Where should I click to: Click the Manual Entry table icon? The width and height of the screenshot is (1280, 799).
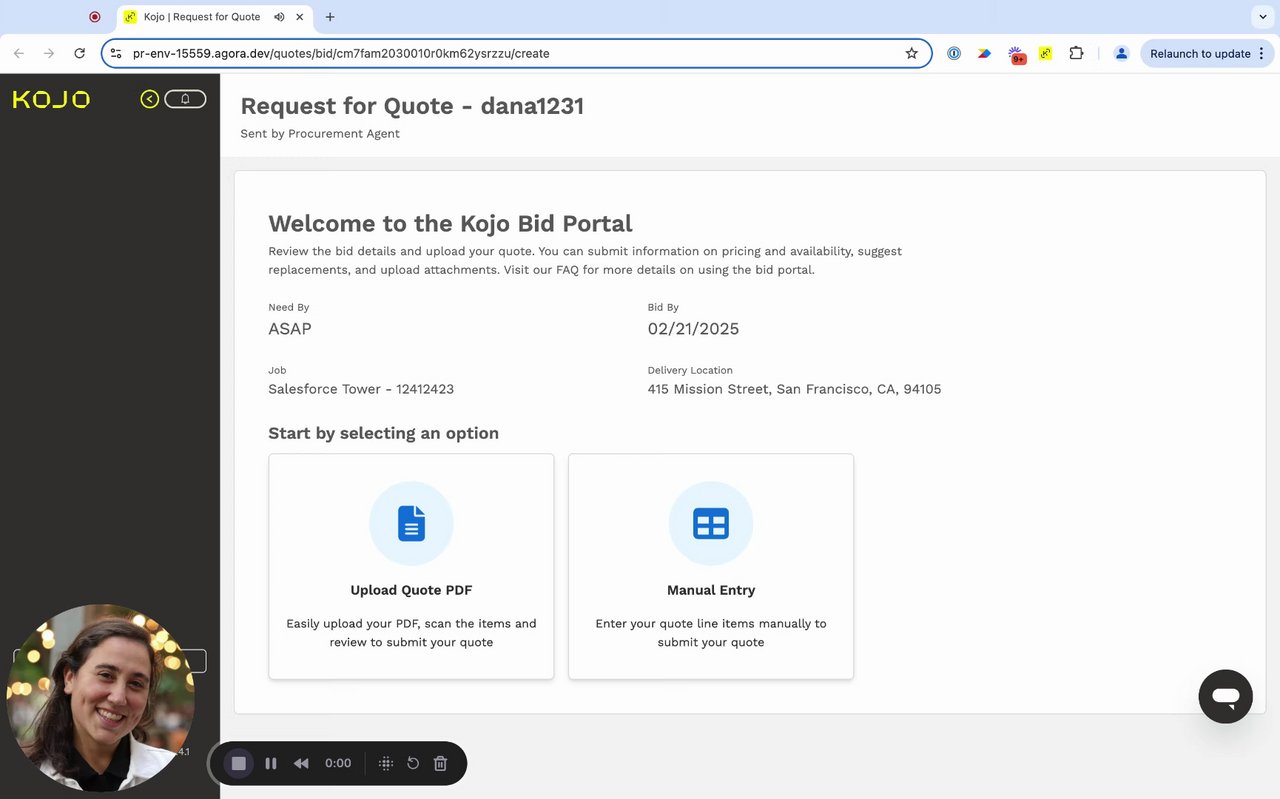(711, 523)
